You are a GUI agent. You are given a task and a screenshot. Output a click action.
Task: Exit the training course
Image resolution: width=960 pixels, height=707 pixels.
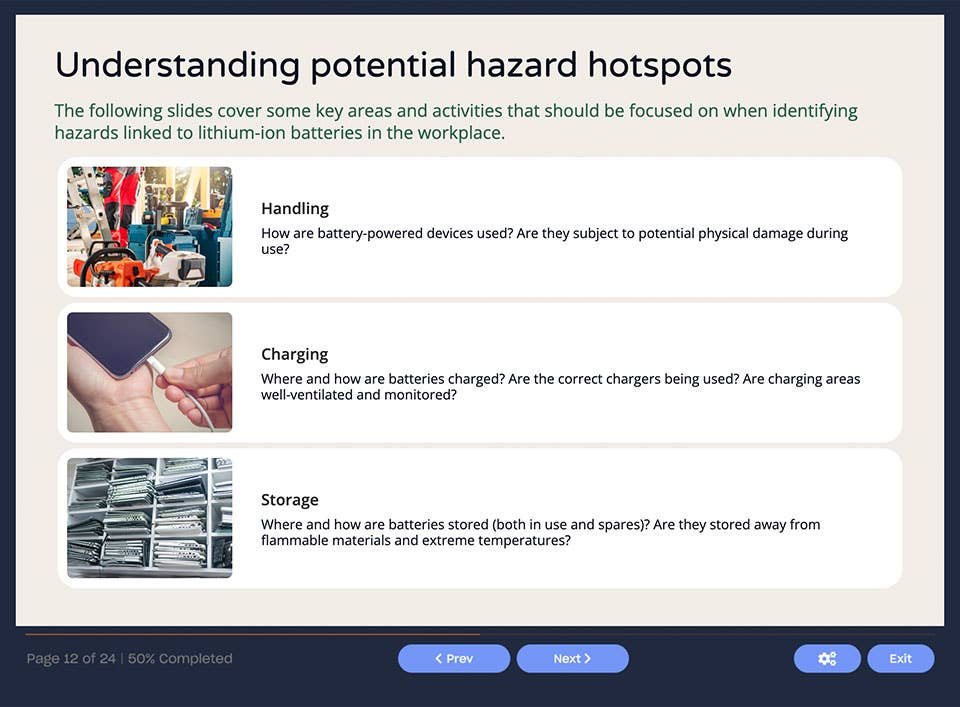tap(900, 658)
